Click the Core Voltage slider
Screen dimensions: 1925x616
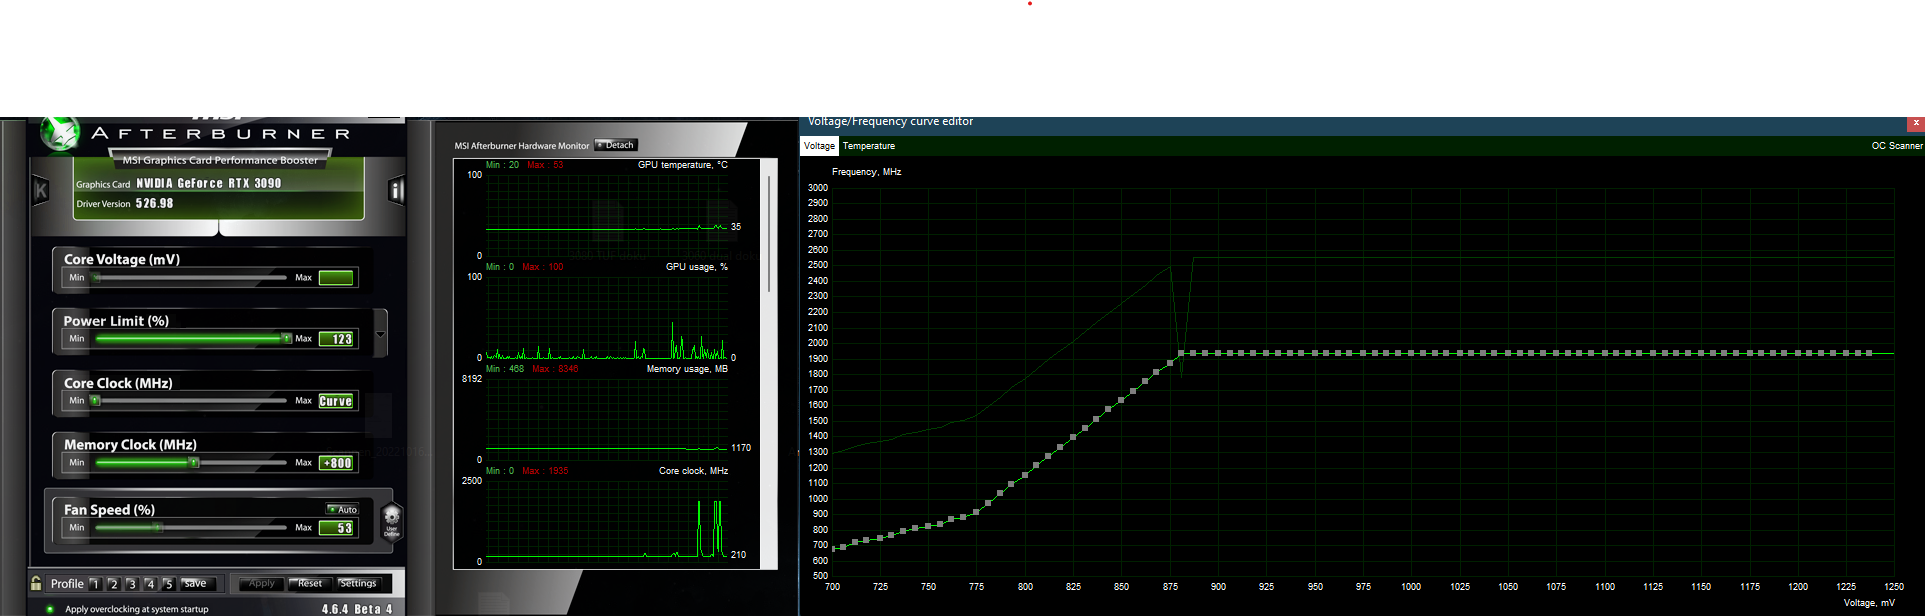click(x=190, y=277)
